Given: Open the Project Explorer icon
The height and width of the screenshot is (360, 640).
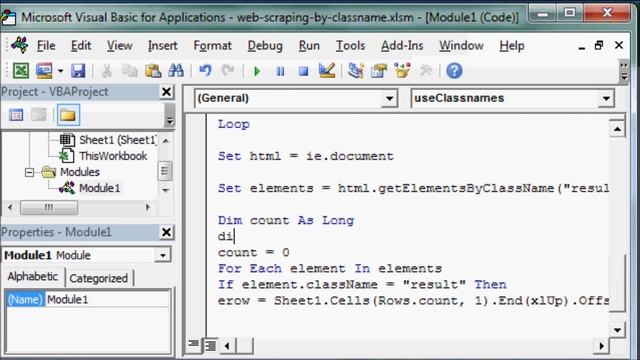Looking at the screenshot, I should [356, 71].
